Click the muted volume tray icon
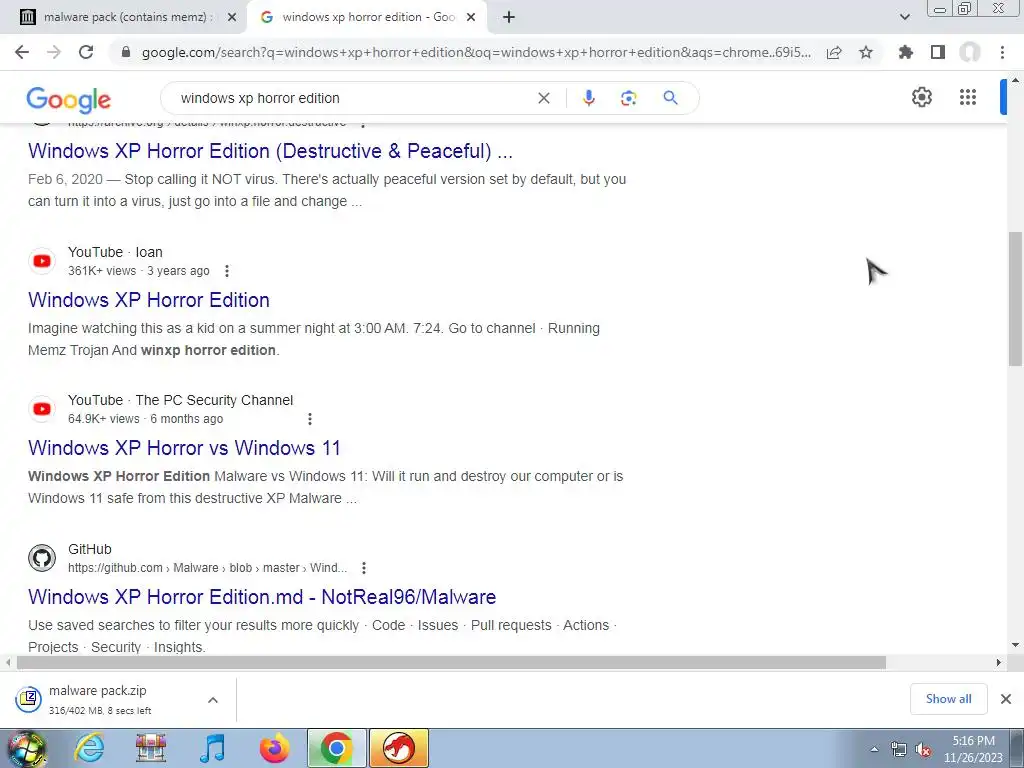The width and height of the screenshot is (1024, 768). [x=923, y=750]
